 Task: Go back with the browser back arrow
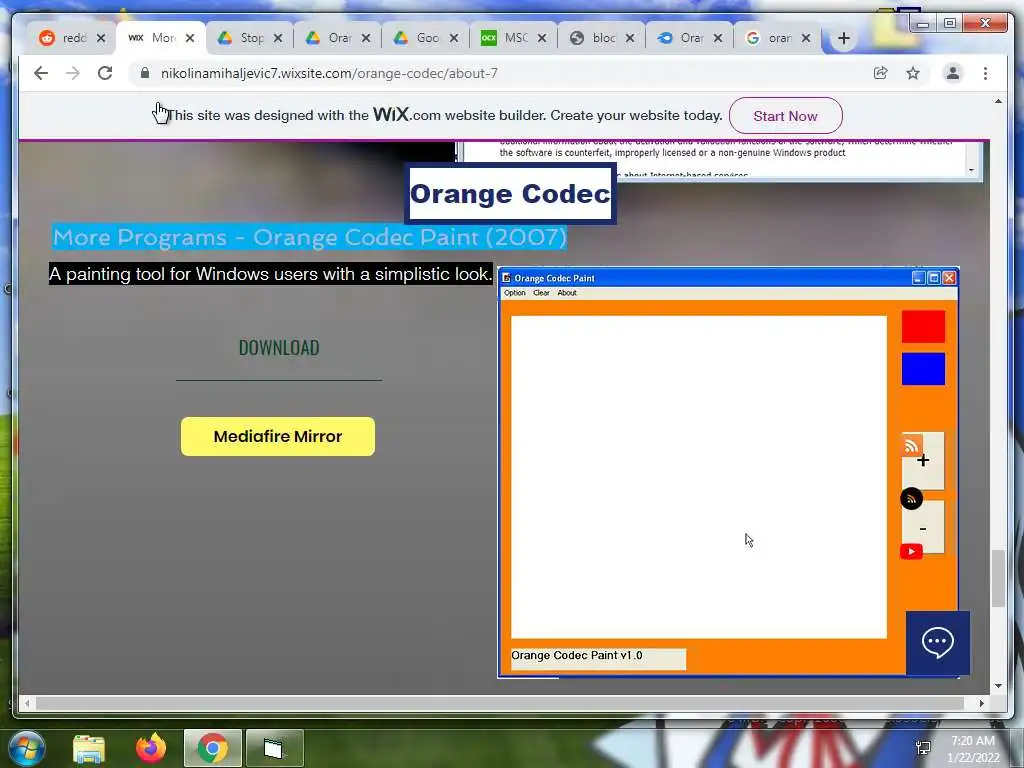coord(41,73)
